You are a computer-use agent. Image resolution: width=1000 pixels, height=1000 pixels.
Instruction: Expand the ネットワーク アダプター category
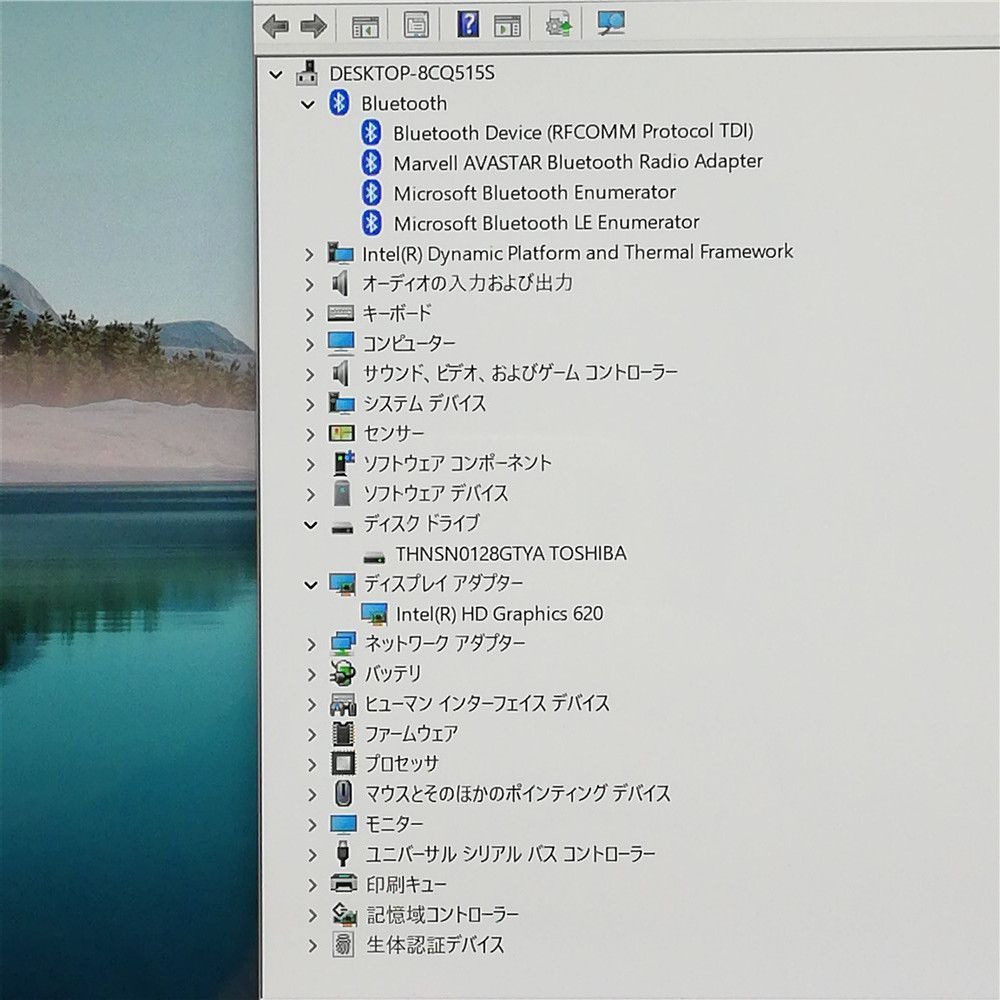click(311, 645)
